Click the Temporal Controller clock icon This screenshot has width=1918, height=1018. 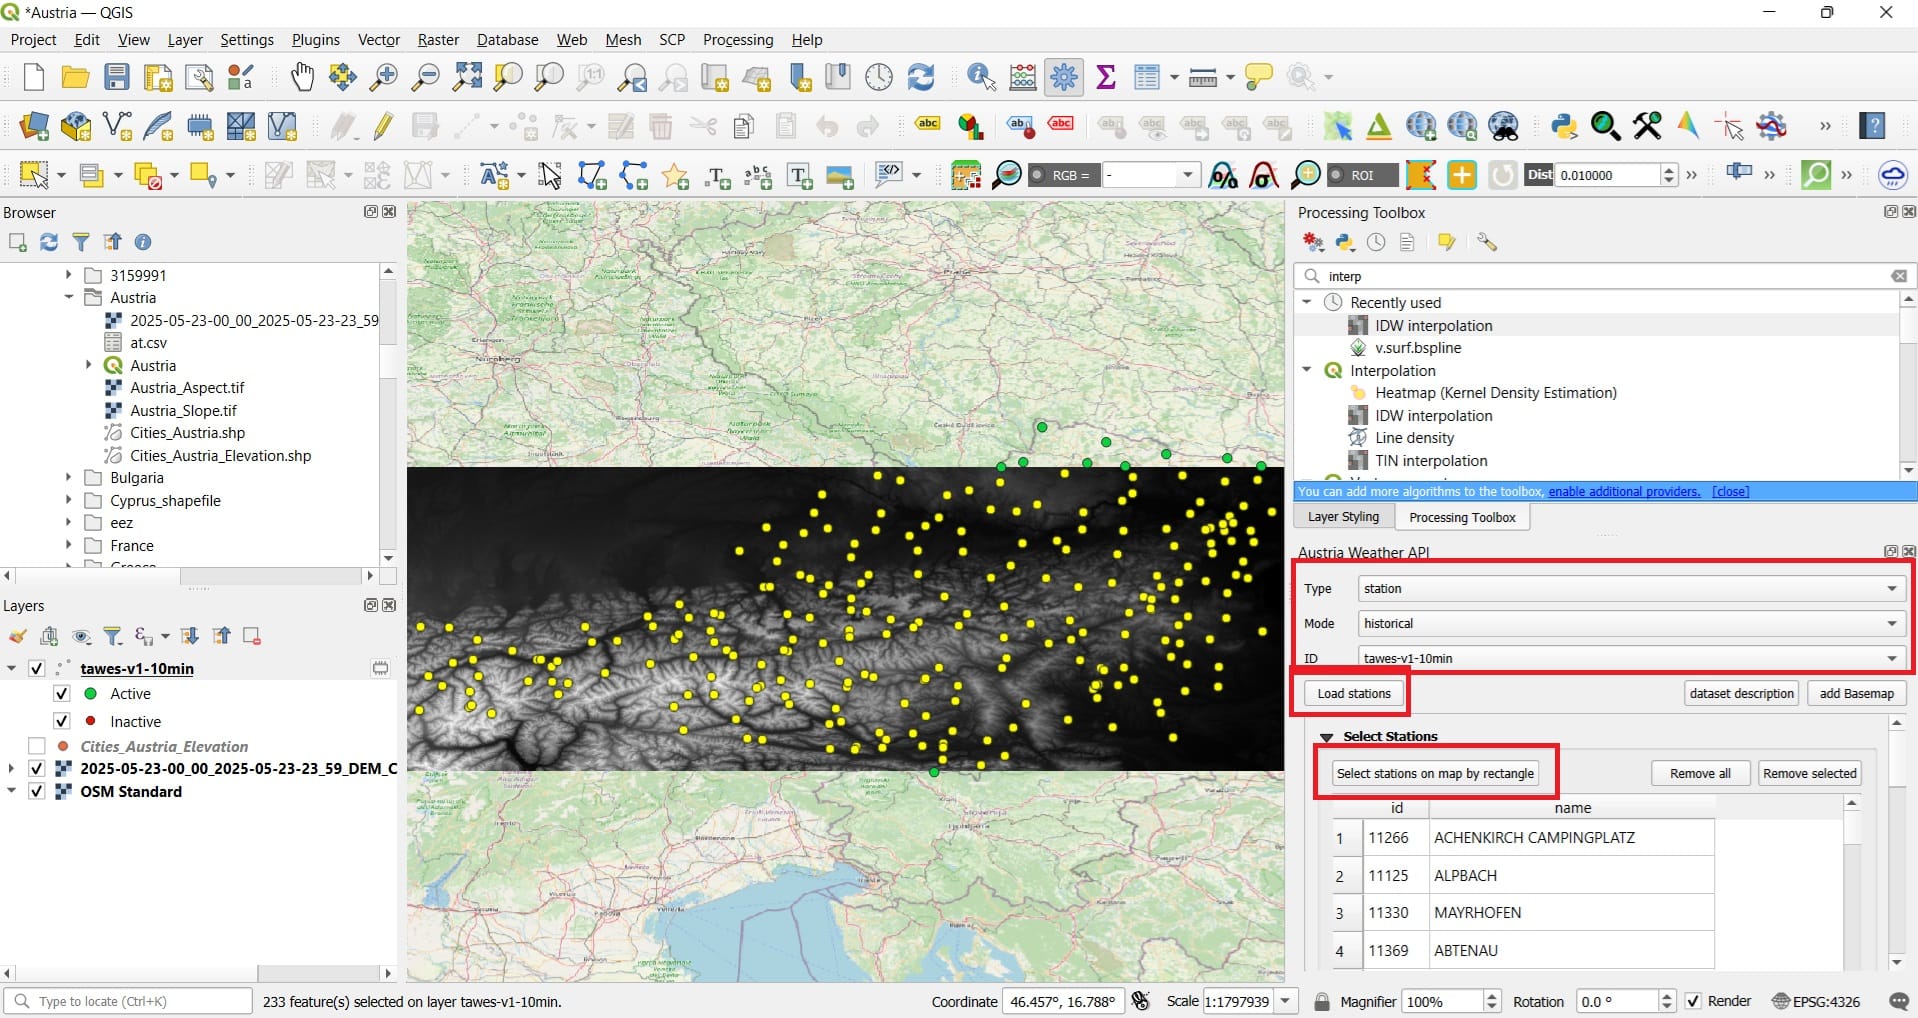[879, 77]
